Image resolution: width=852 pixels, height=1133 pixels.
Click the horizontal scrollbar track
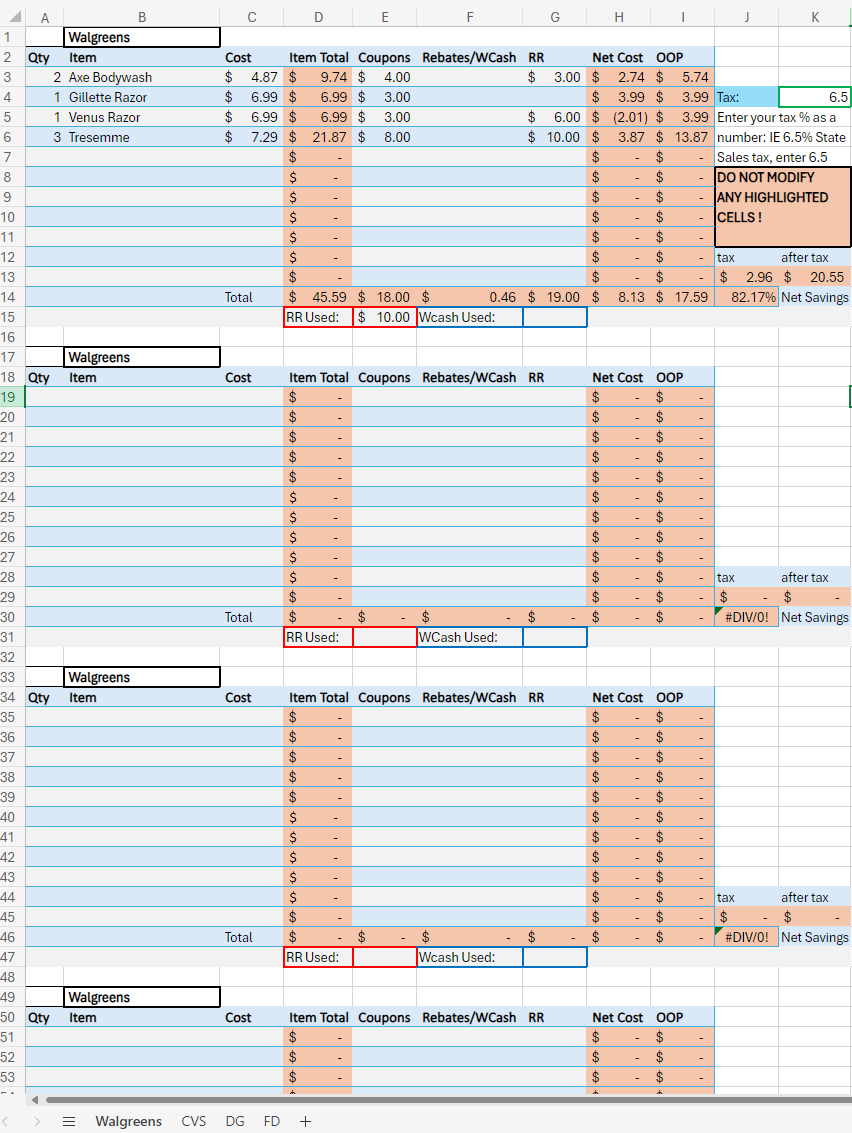(448, 1100)
